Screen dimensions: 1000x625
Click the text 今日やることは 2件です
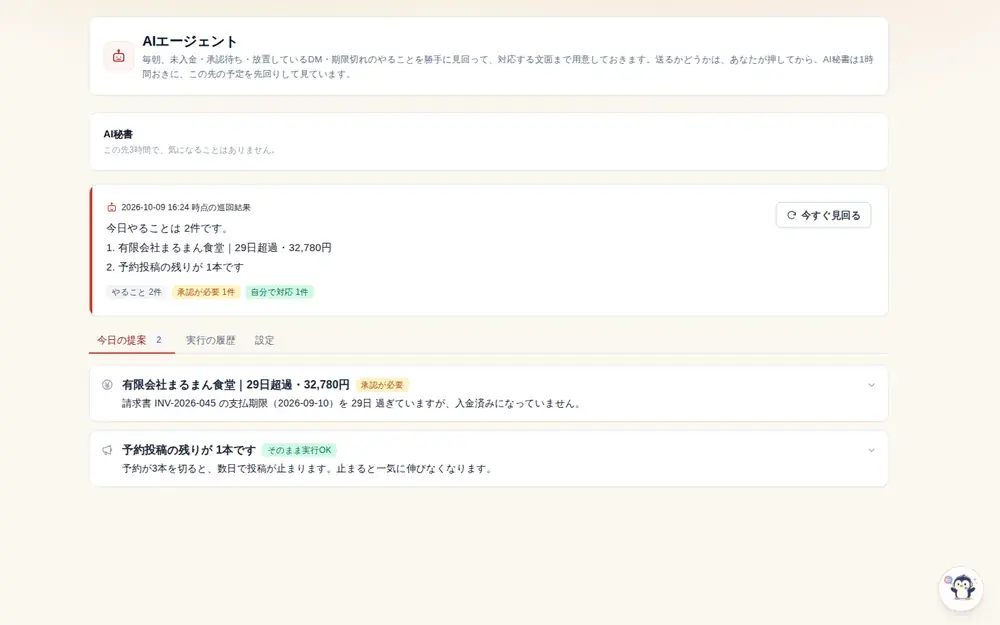[168, 228]
